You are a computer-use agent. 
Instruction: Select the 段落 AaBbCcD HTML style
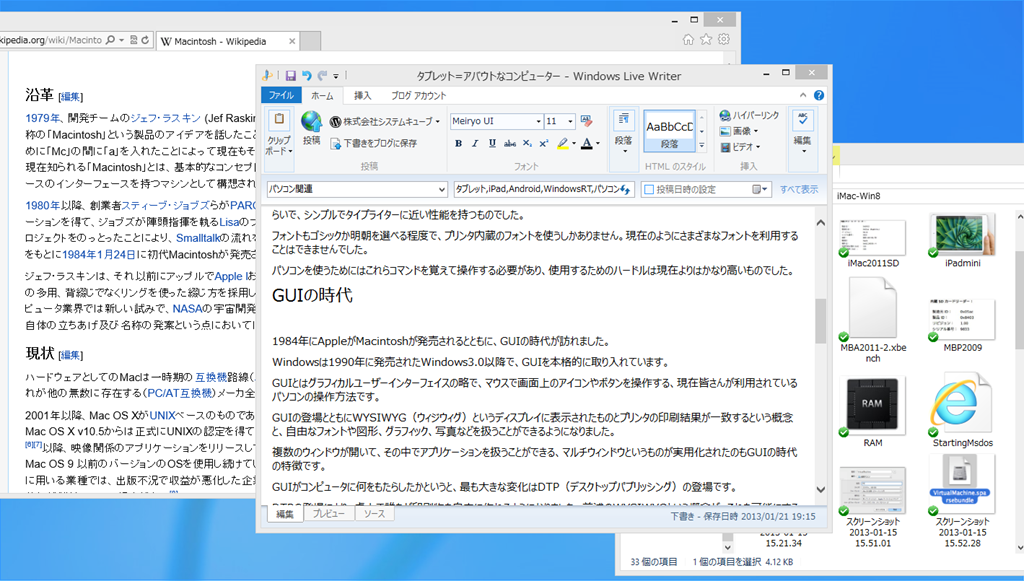pos(669,131)
